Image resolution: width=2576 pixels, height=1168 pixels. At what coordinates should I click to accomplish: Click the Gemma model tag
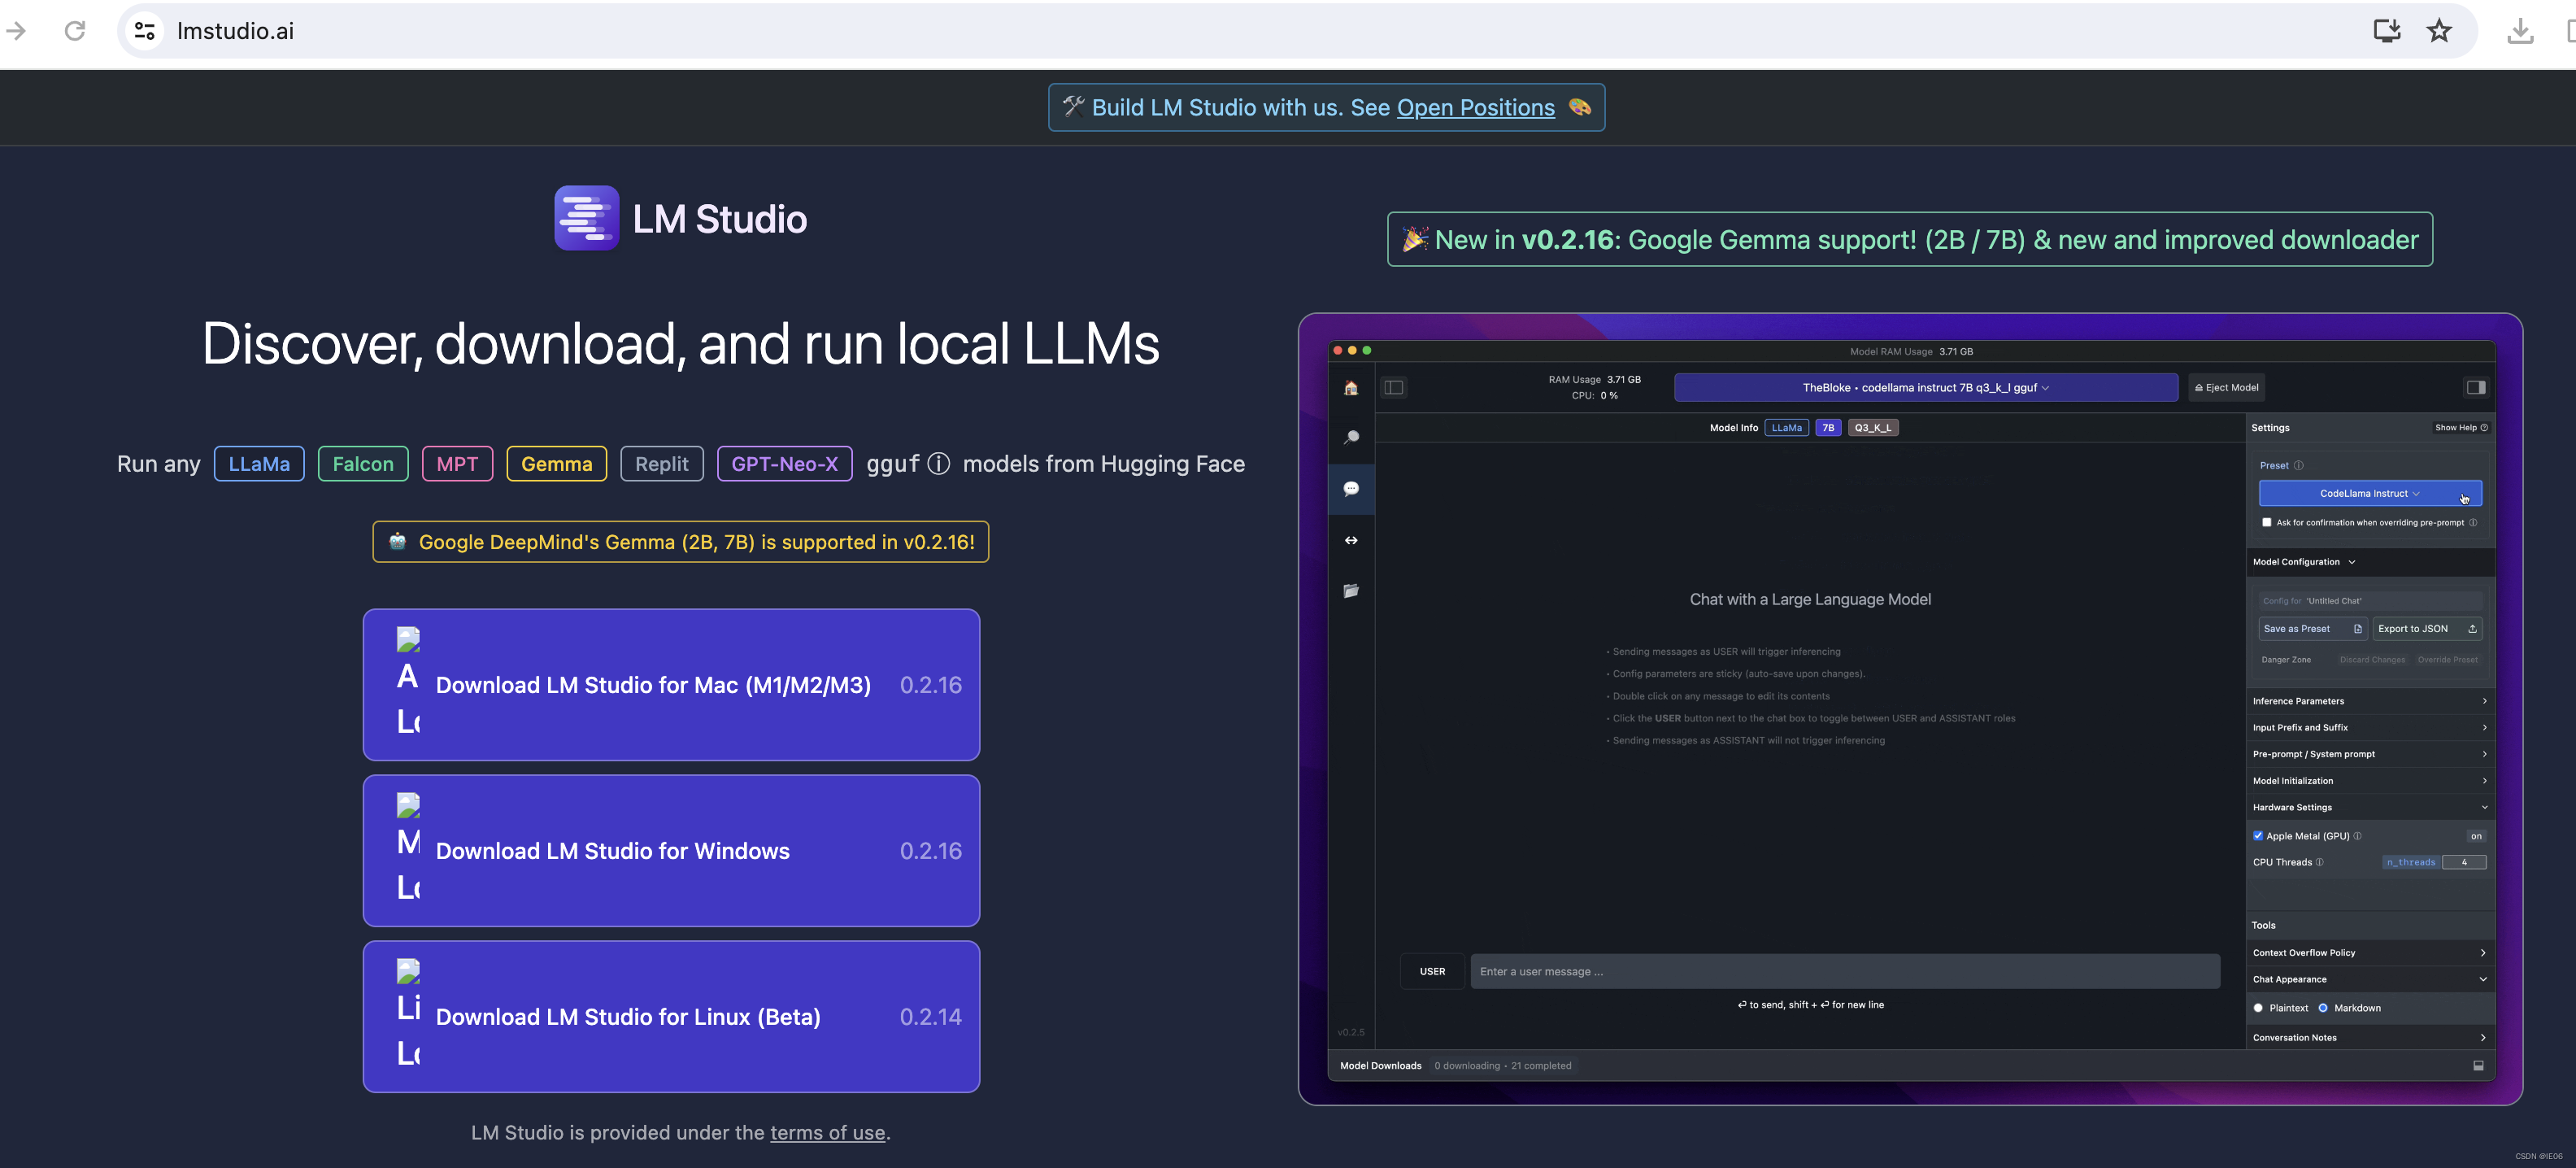[x=557, y=464]
